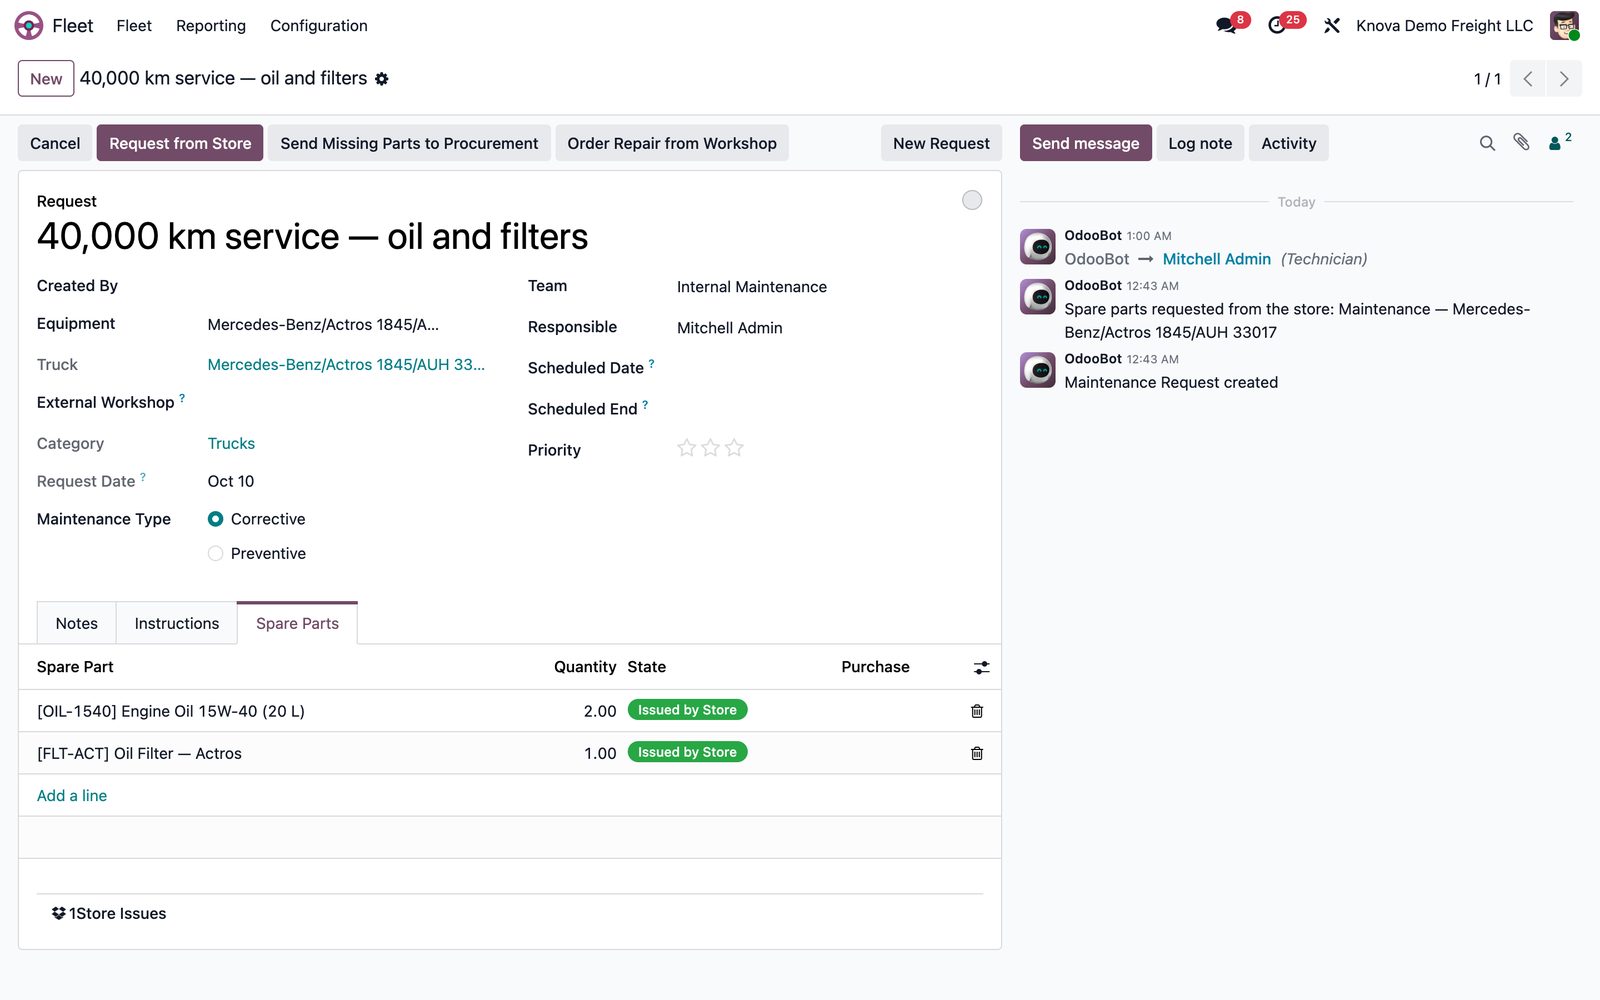Switch to the Instructions tab
The image size is (1600, 1000).
[177, 623]
